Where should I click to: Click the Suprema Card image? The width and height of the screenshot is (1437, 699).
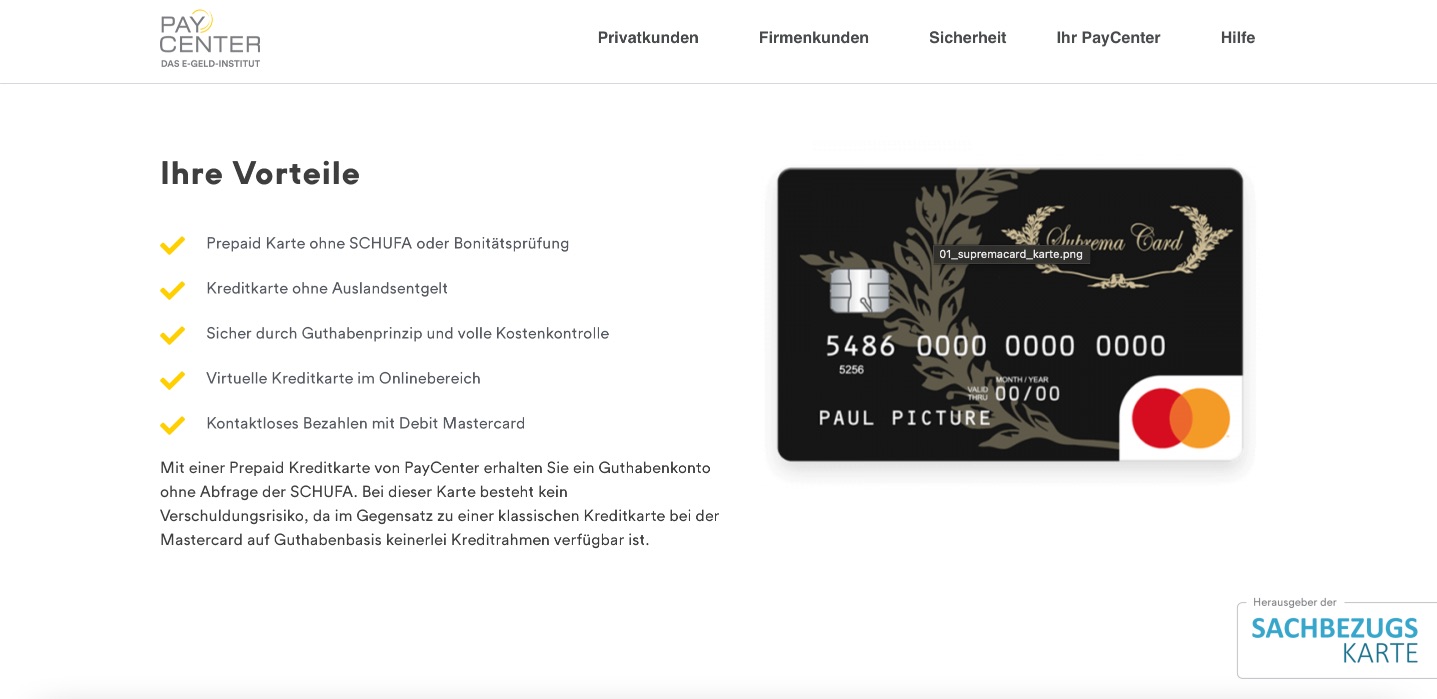(1010, 314)
